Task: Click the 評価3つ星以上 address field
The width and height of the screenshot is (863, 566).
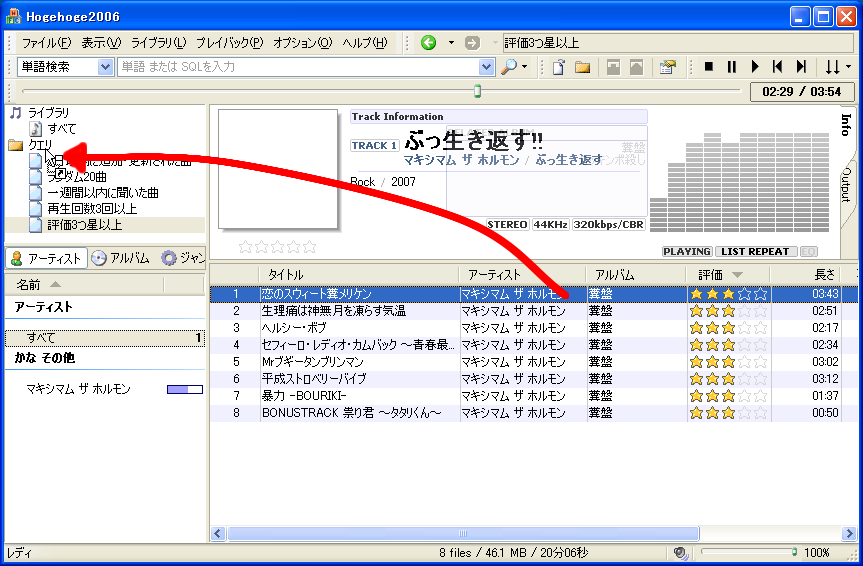Action: [677, 42]
